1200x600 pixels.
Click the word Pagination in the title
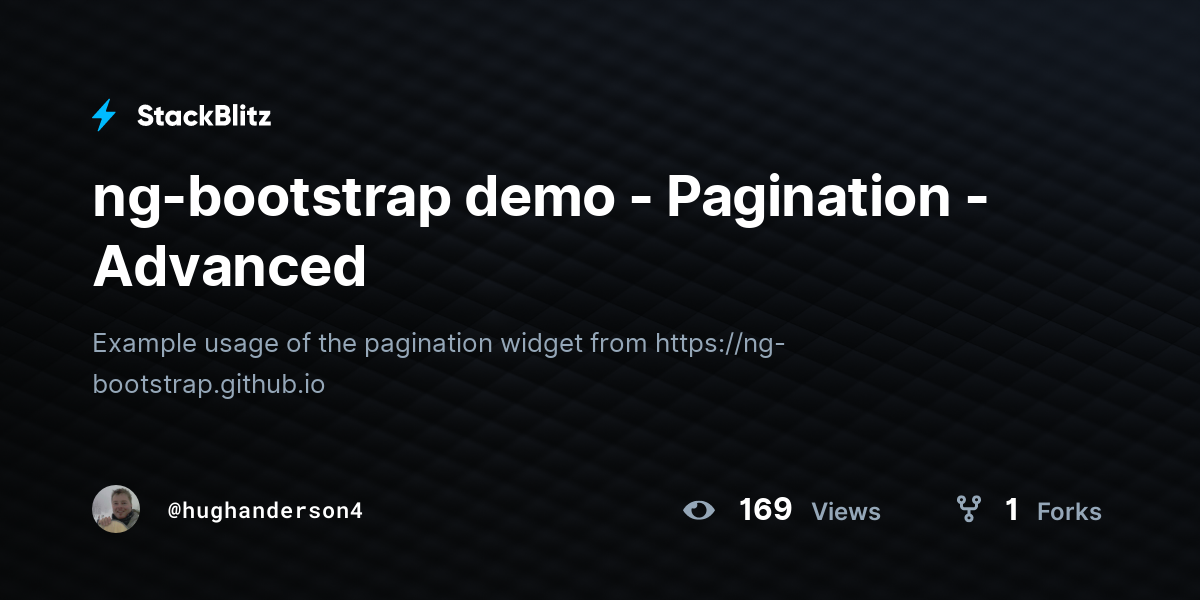coord(808,199)
